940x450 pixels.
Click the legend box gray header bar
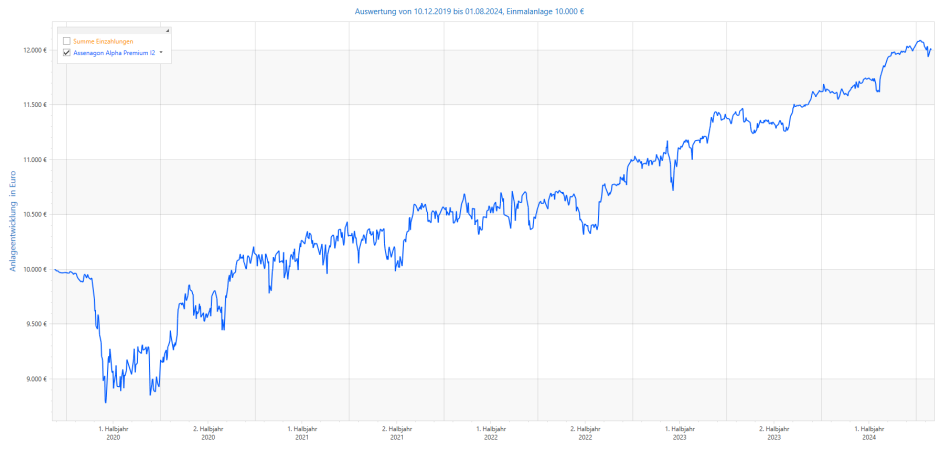110,32
